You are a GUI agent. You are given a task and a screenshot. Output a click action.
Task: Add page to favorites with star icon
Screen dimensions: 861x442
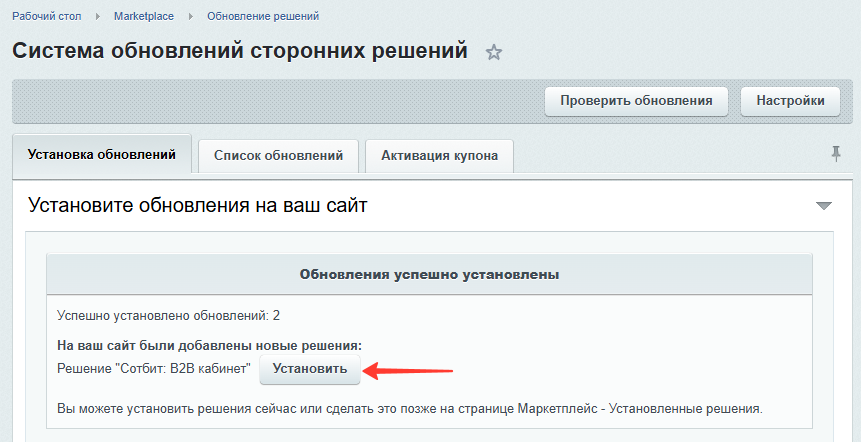tap(494, 53)
